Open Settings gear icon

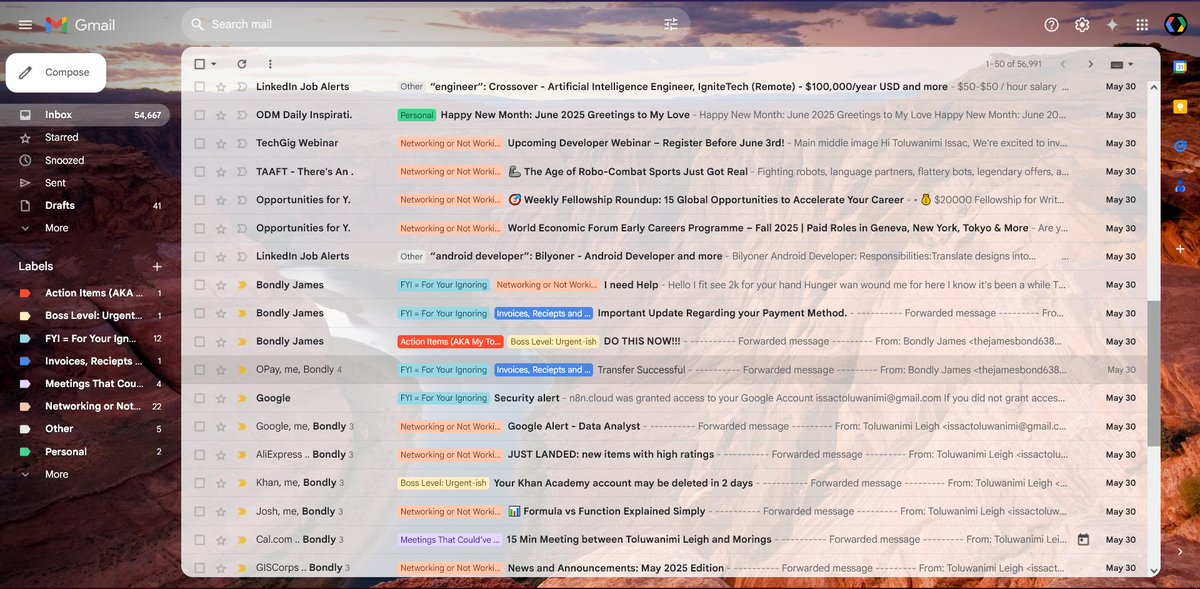click(x=1082, y=25)
